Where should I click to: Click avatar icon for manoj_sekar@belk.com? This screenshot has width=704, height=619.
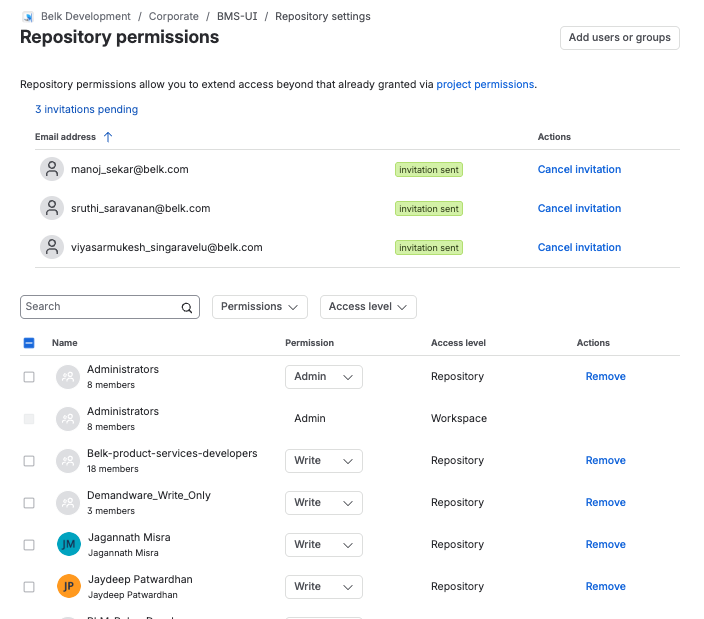52,169
